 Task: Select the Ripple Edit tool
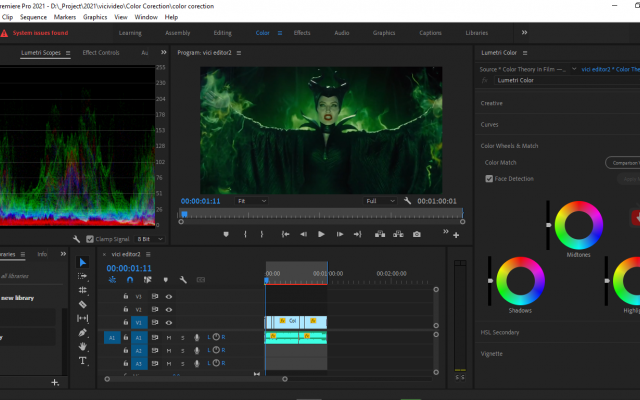(x=82, y=290)
